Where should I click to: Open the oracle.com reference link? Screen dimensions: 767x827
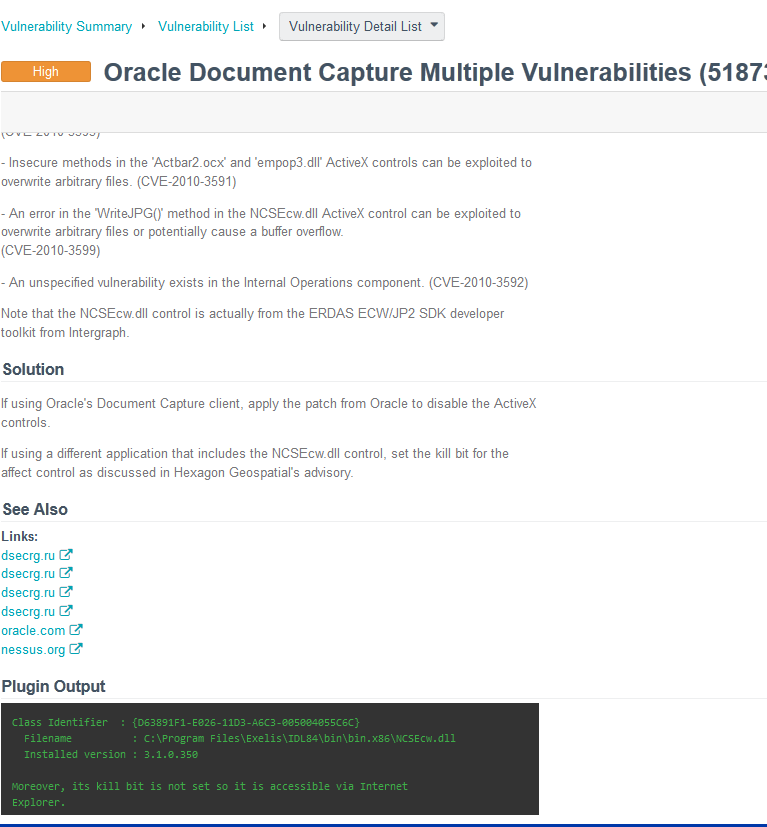tap(33, 631)
